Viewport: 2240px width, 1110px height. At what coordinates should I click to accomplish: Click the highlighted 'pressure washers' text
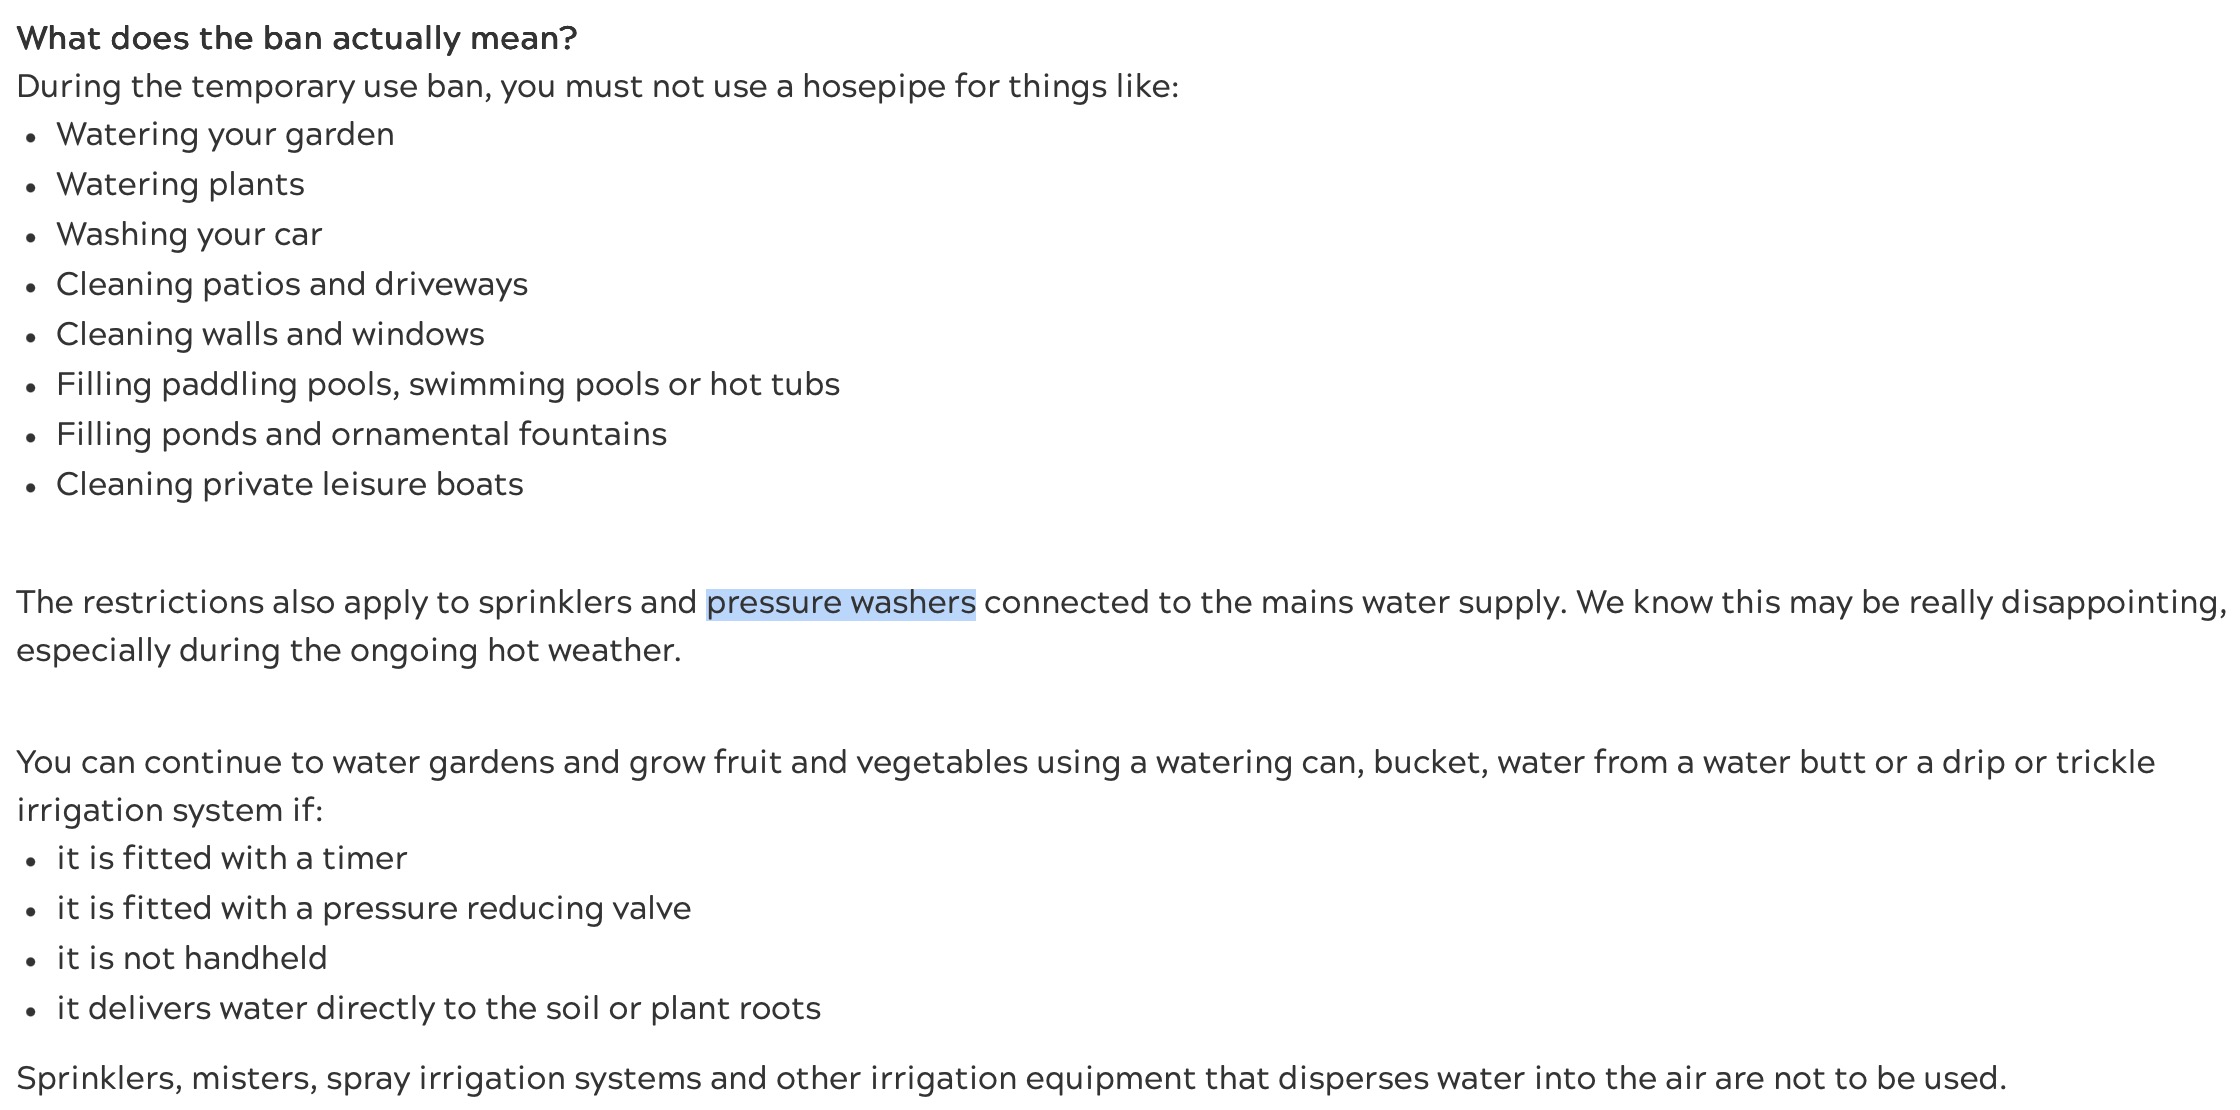tap(841, 602)
